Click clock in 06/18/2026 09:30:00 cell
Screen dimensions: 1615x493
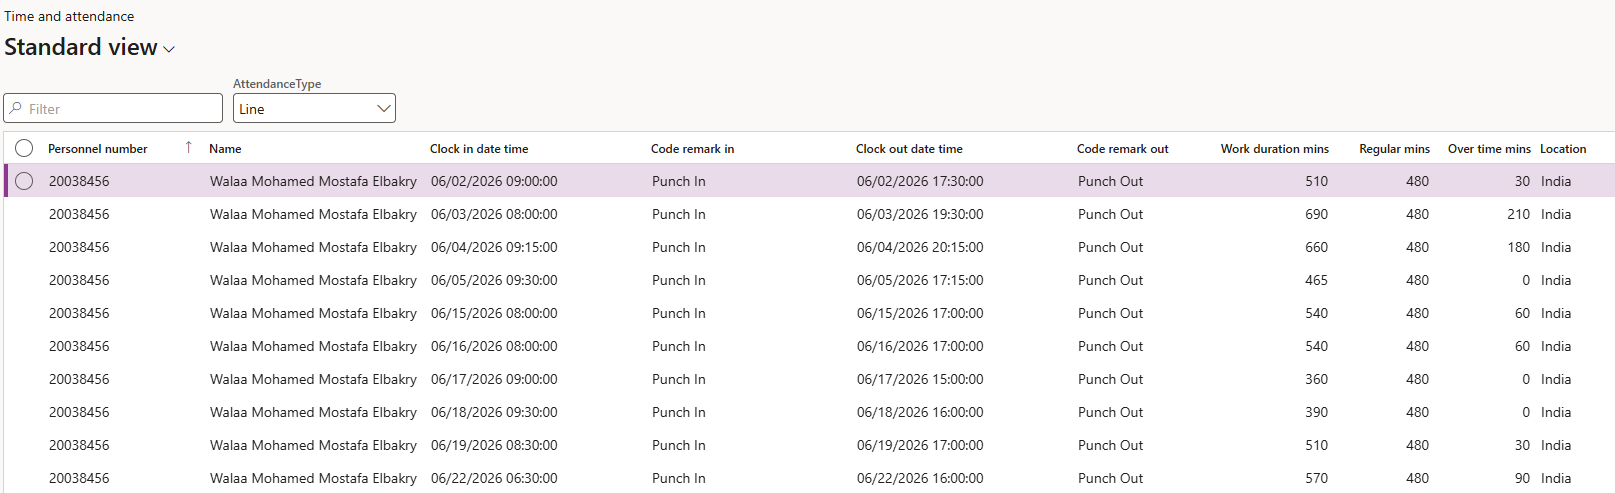click(x=494, y=412)
